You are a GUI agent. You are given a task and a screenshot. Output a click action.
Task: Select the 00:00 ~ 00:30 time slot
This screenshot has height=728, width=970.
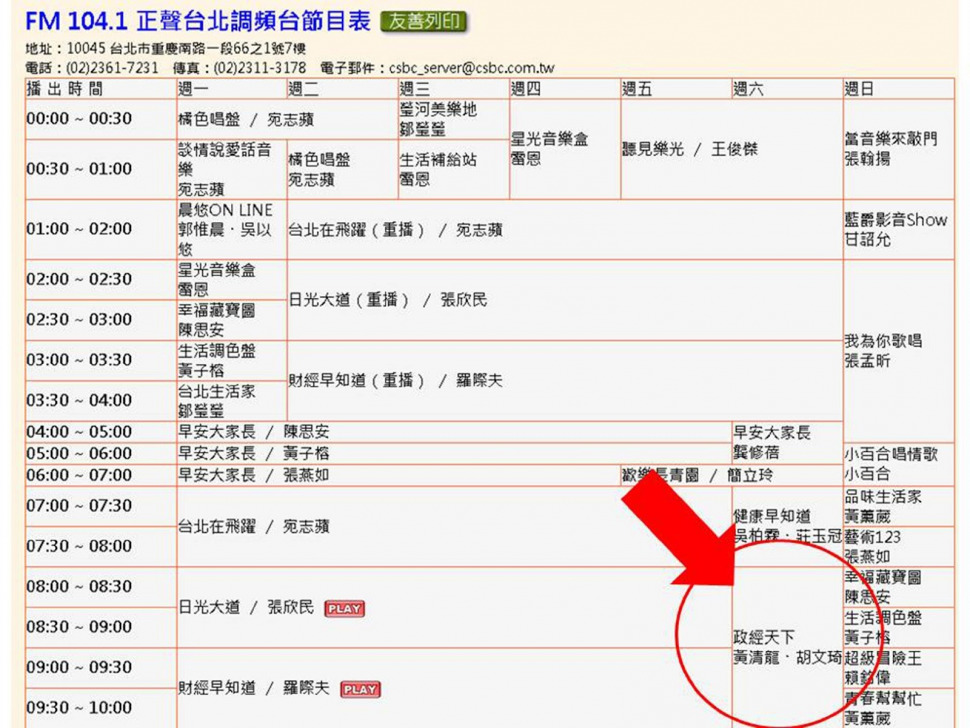[x=101, y=119]
